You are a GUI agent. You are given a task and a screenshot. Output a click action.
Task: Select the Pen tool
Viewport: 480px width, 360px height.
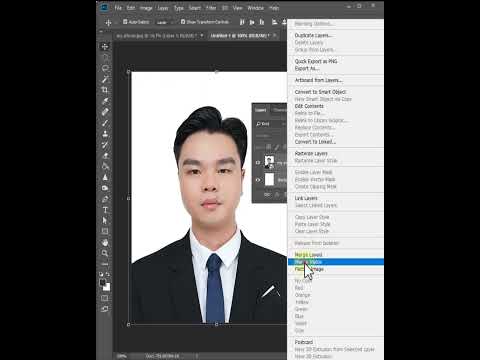point(105,199)
